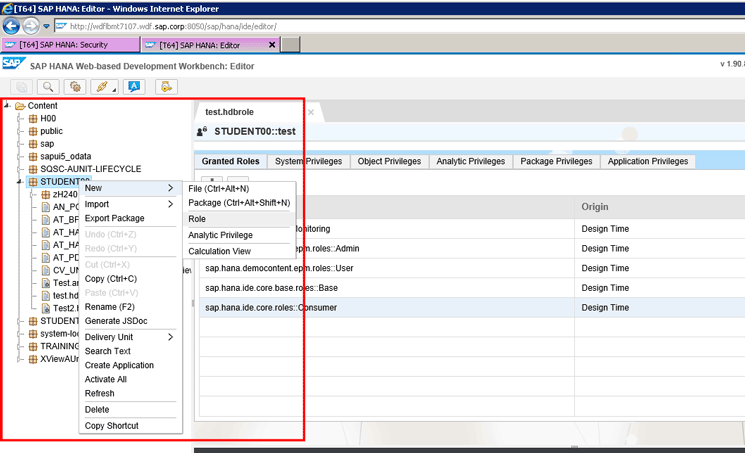Select Create Application in the context menu

click(x=130, y=365)
